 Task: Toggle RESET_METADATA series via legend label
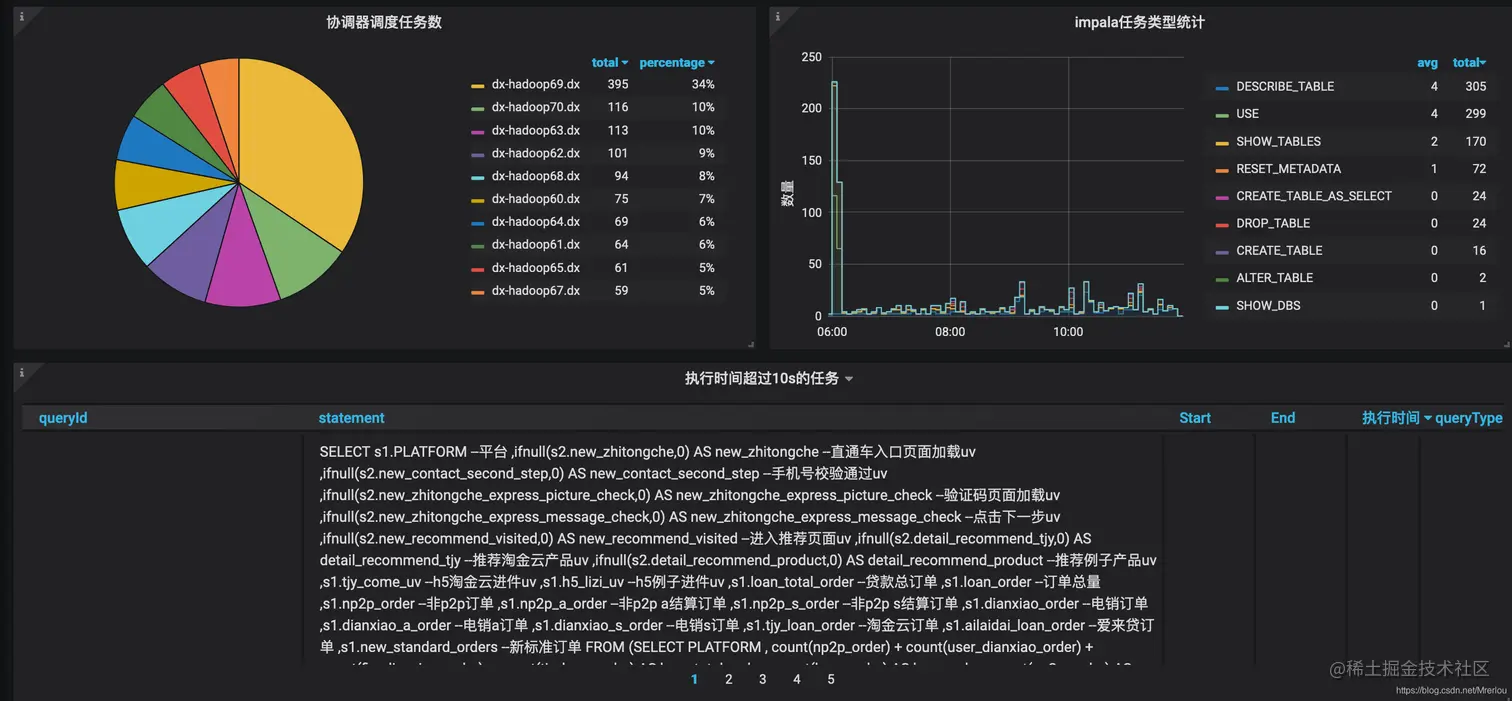tap(1288, 169)
